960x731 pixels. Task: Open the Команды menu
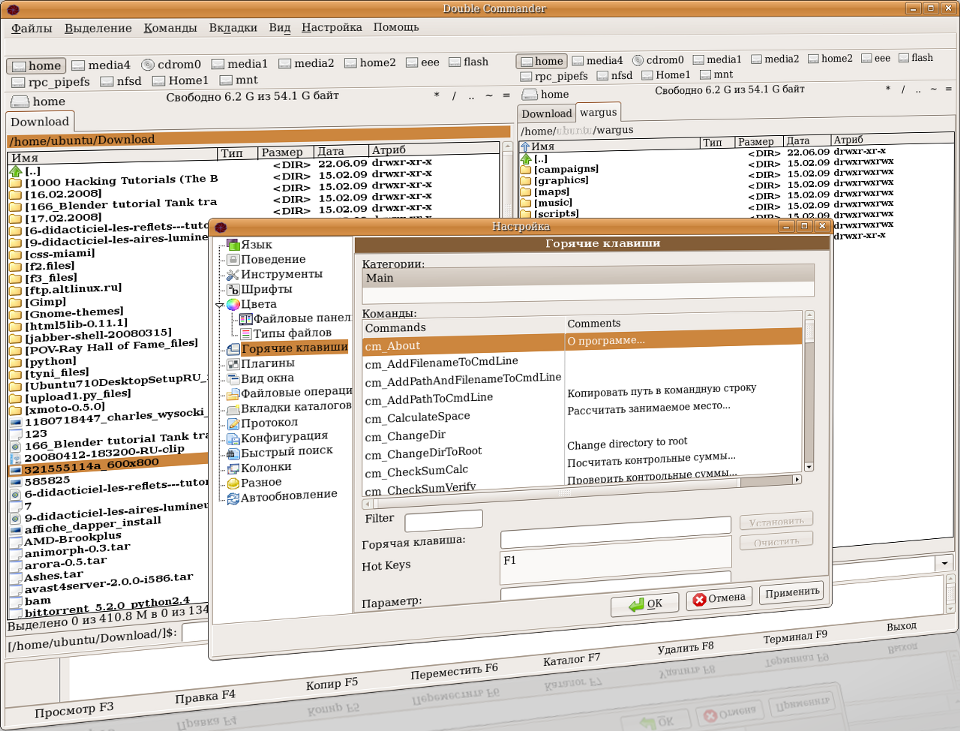170,27
